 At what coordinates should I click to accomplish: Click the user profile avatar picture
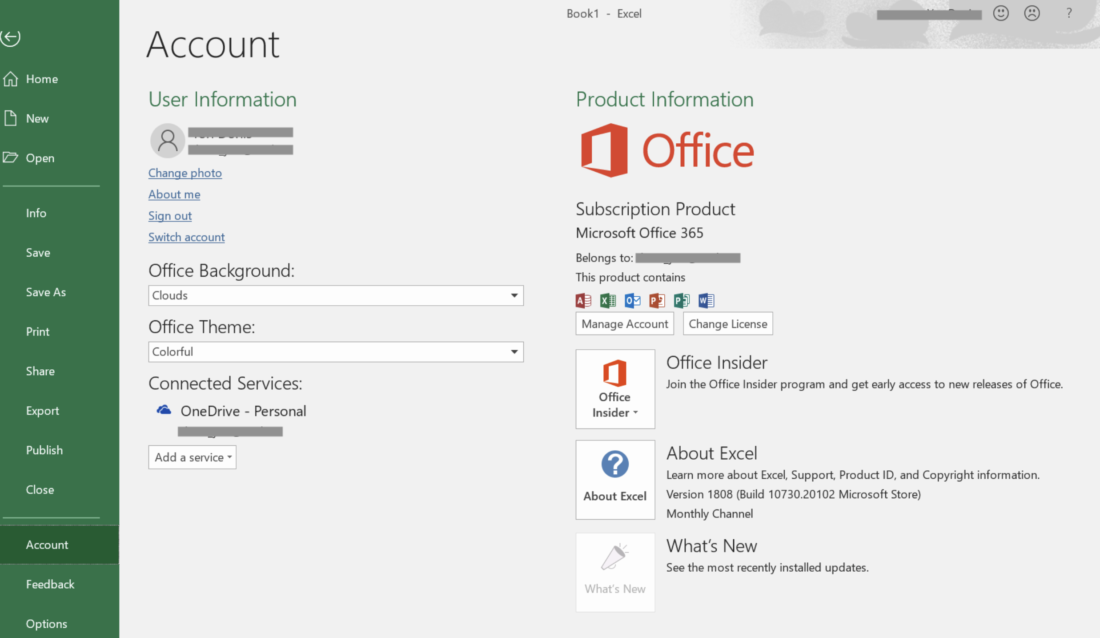pos(167,140)
